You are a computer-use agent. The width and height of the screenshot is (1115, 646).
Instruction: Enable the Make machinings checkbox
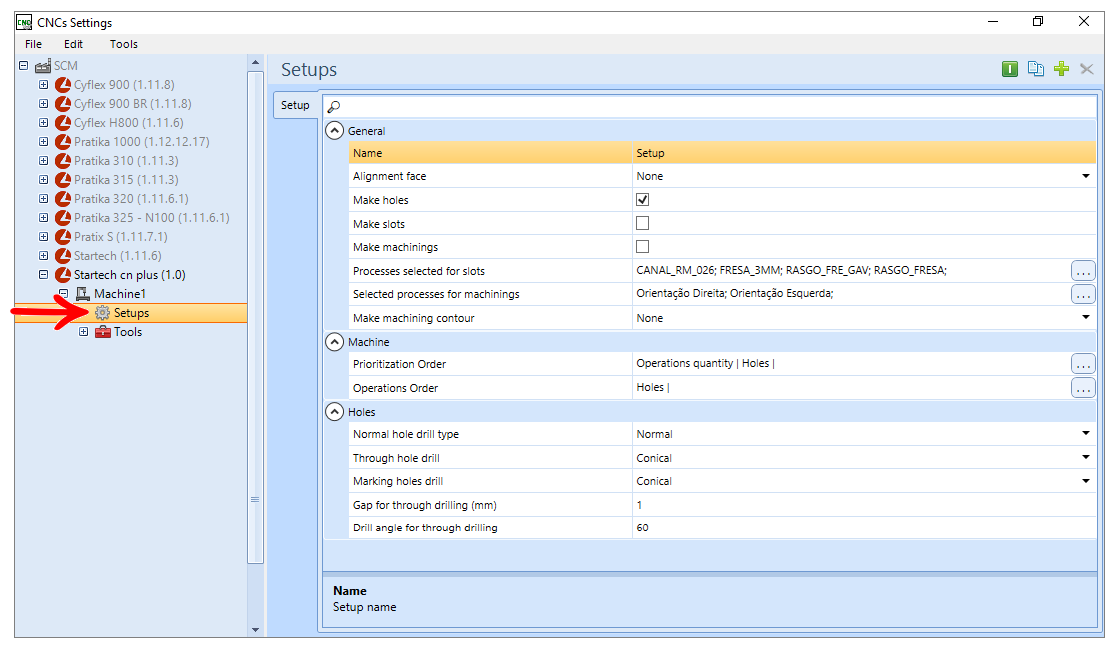click(642, 247)
